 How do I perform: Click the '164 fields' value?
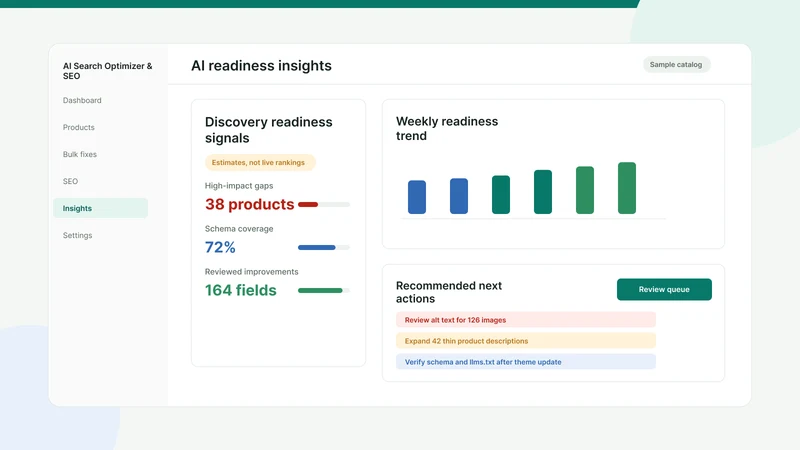tap(240, 290)
